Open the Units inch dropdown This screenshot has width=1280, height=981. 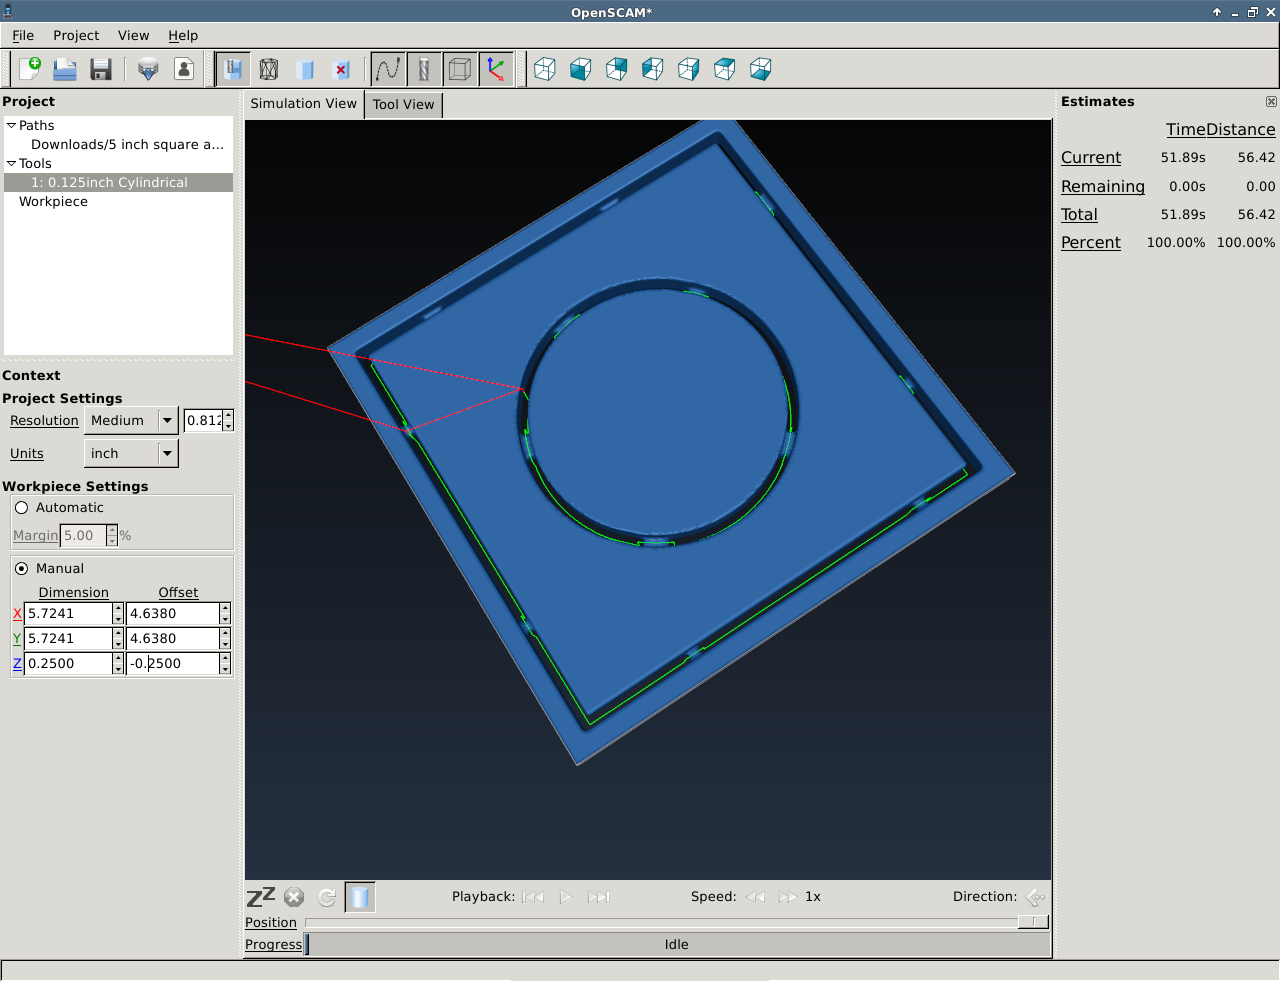click(x=131, y=454)
